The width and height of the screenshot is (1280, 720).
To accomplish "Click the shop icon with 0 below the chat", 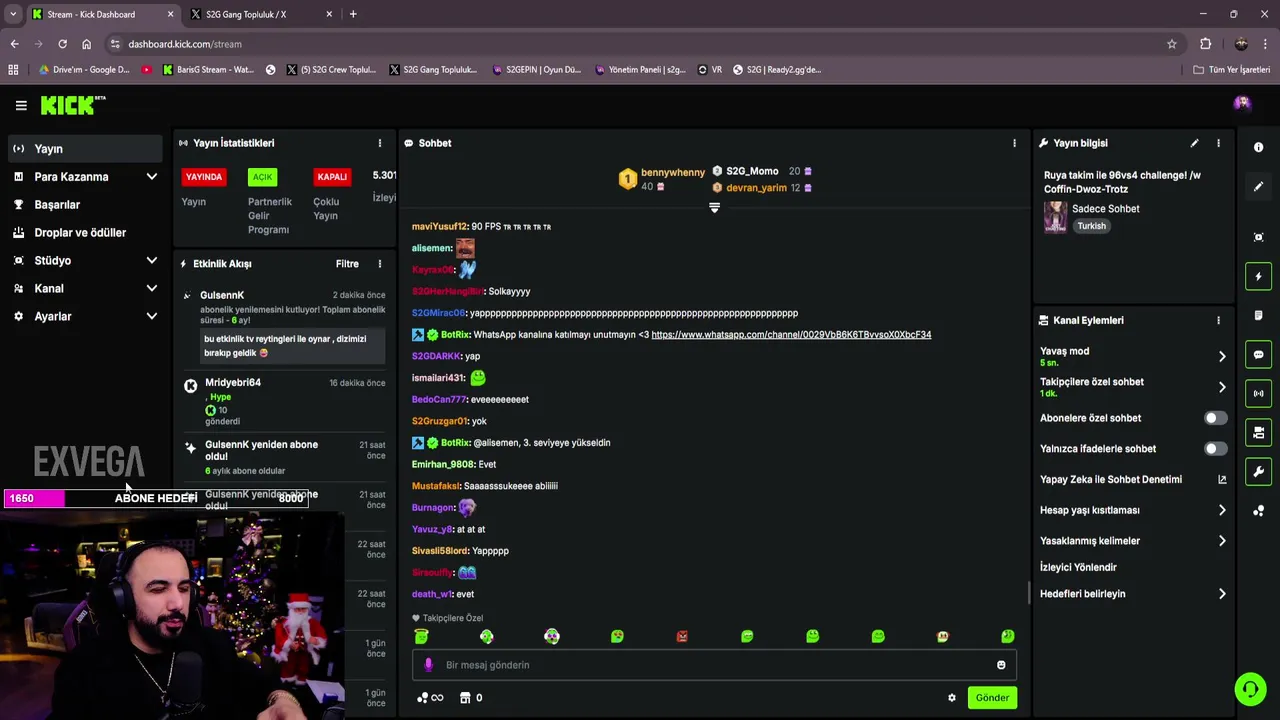I will (x=471, y=698).
